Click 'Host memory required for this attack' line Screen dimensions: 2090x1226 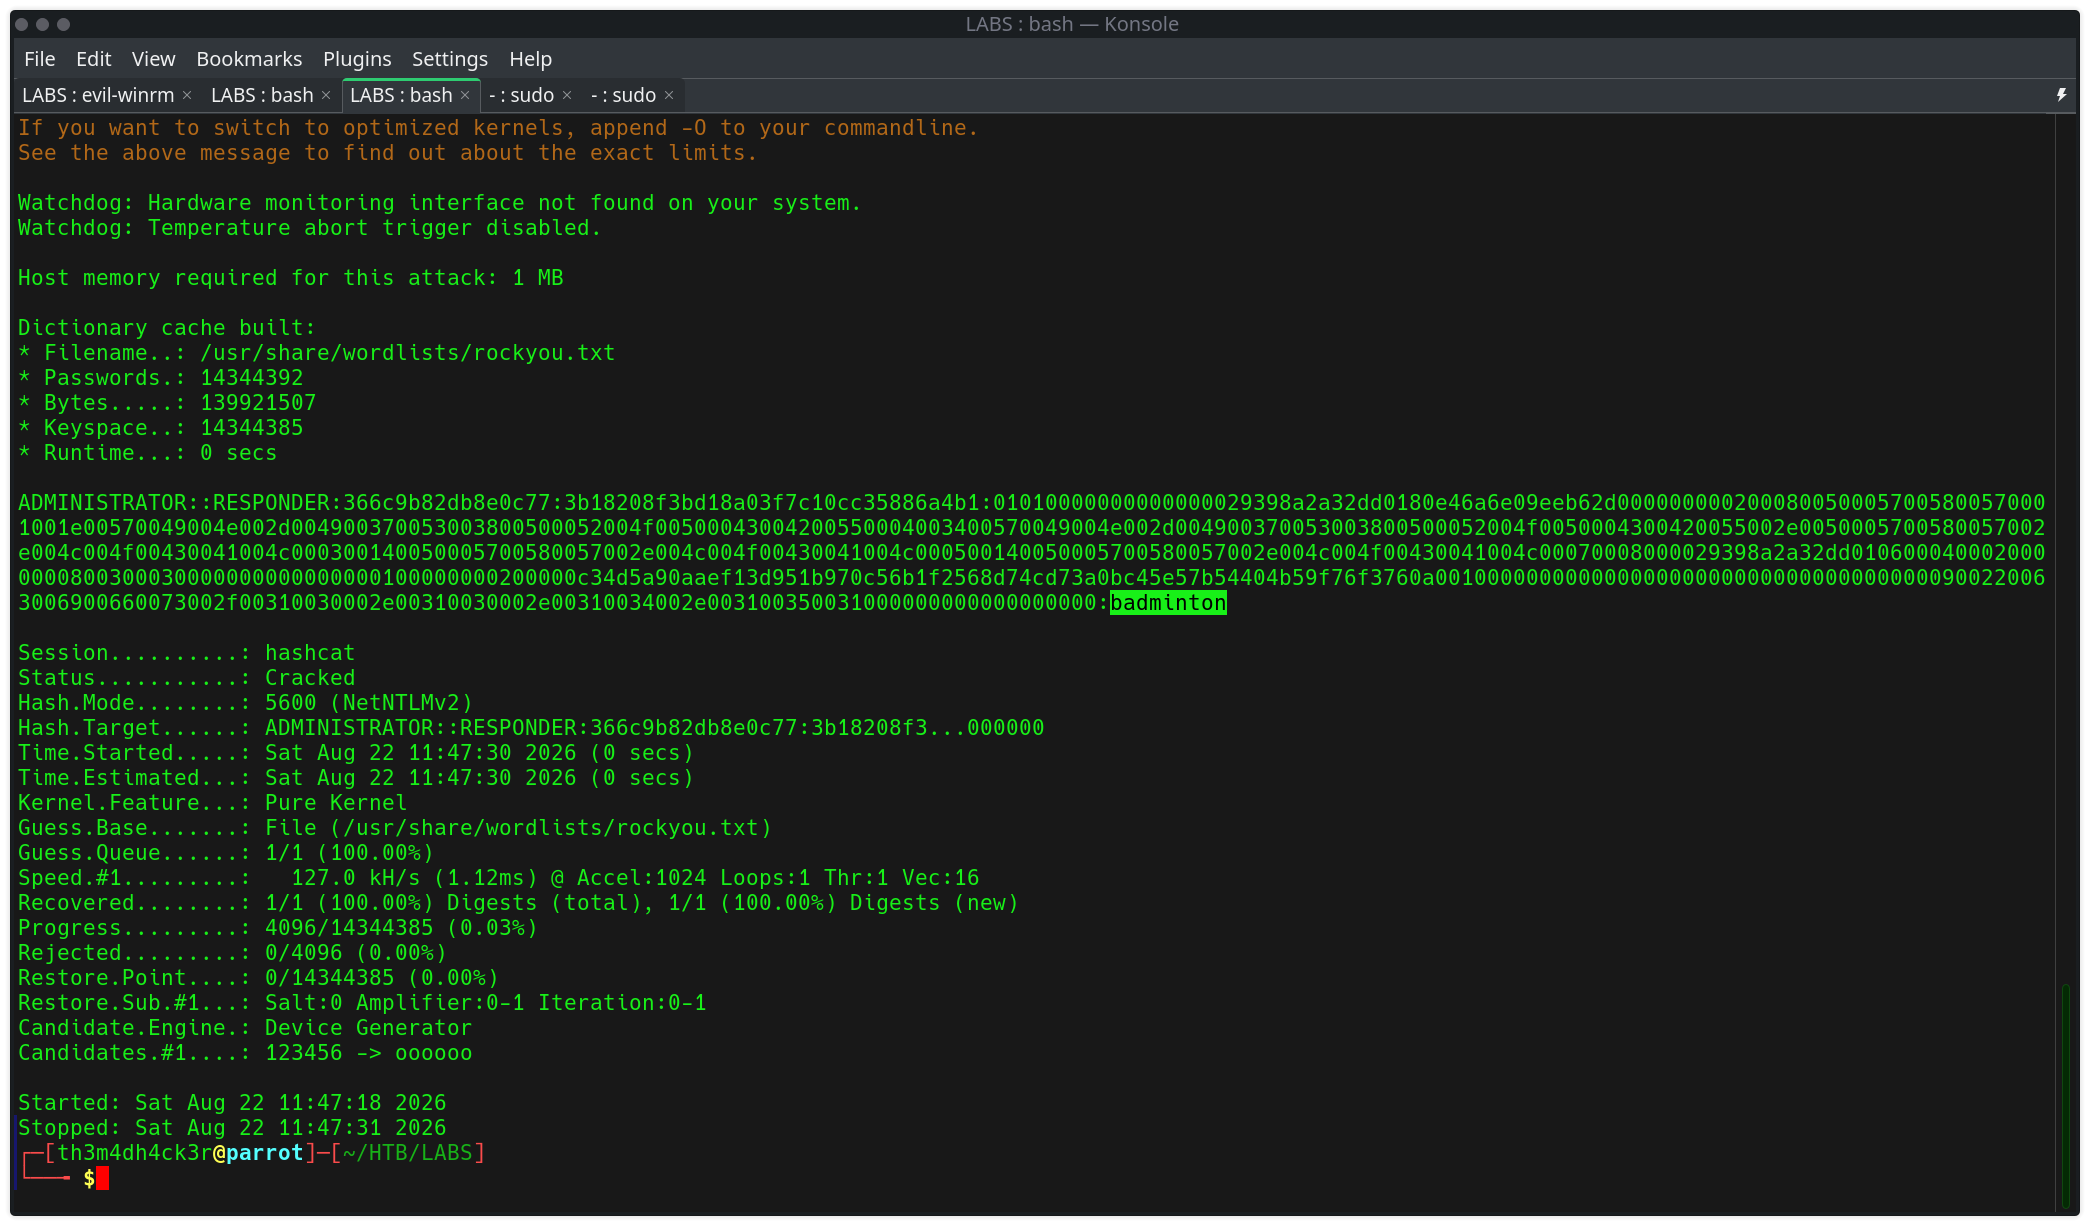click(290, 278)
